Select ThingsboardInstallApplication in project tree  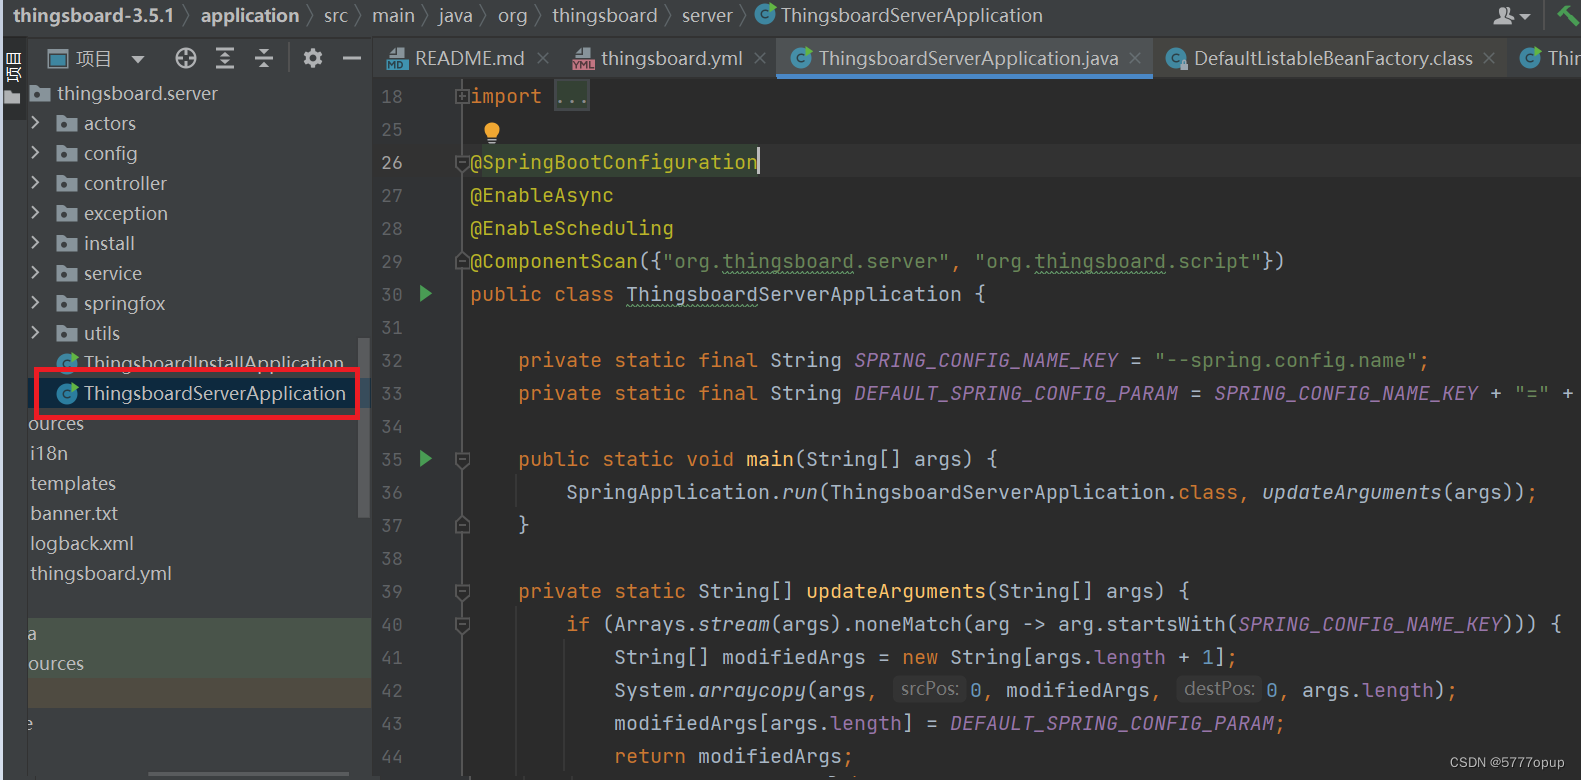(x=214, y=363)
